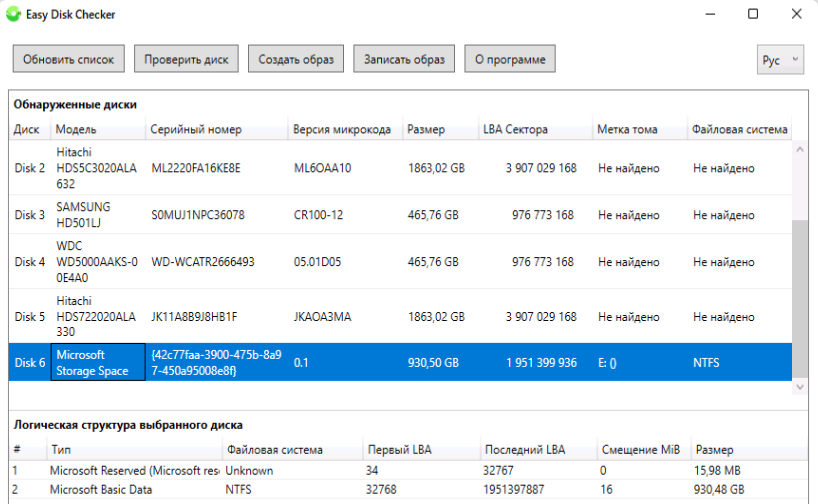
Task: Click the 930,50 GB size cell
Action: point(433,362)
